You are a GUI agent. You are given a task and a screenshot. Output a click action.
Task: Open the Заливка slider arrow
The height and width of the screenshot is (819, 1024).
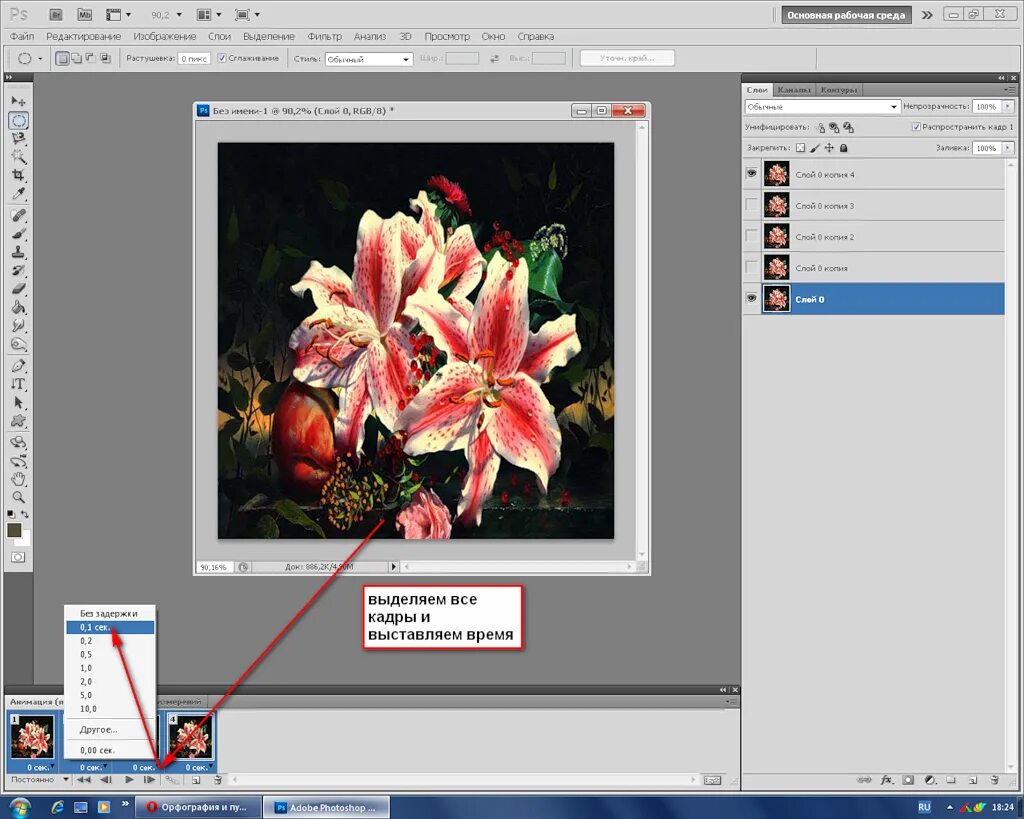point(1008,148)
